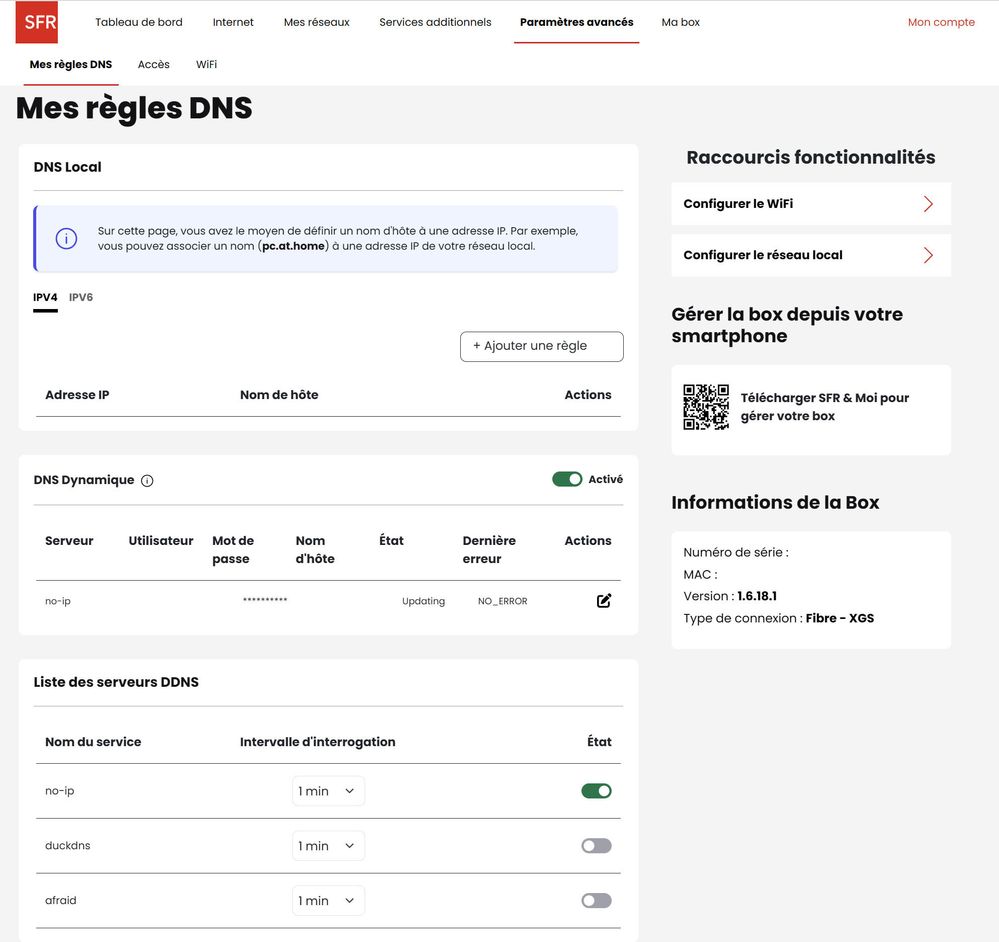This screenshot has height=942, width=999.
Task: Click the chevron arrow beside Configurer le WiFi
Action: 928,204
